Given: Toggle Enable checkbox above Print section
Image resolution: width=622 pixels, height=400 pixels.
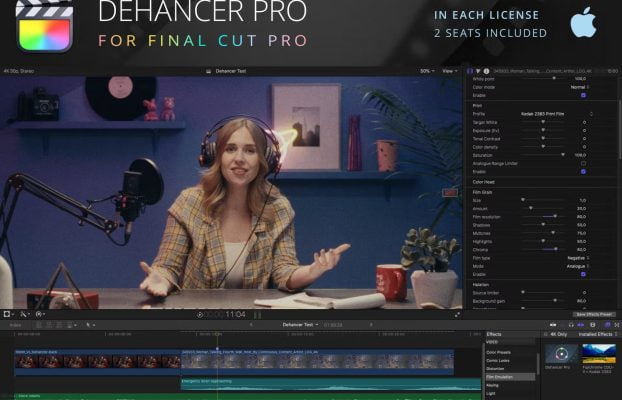Looking at the screenshot, I should (x=583, y=95).
